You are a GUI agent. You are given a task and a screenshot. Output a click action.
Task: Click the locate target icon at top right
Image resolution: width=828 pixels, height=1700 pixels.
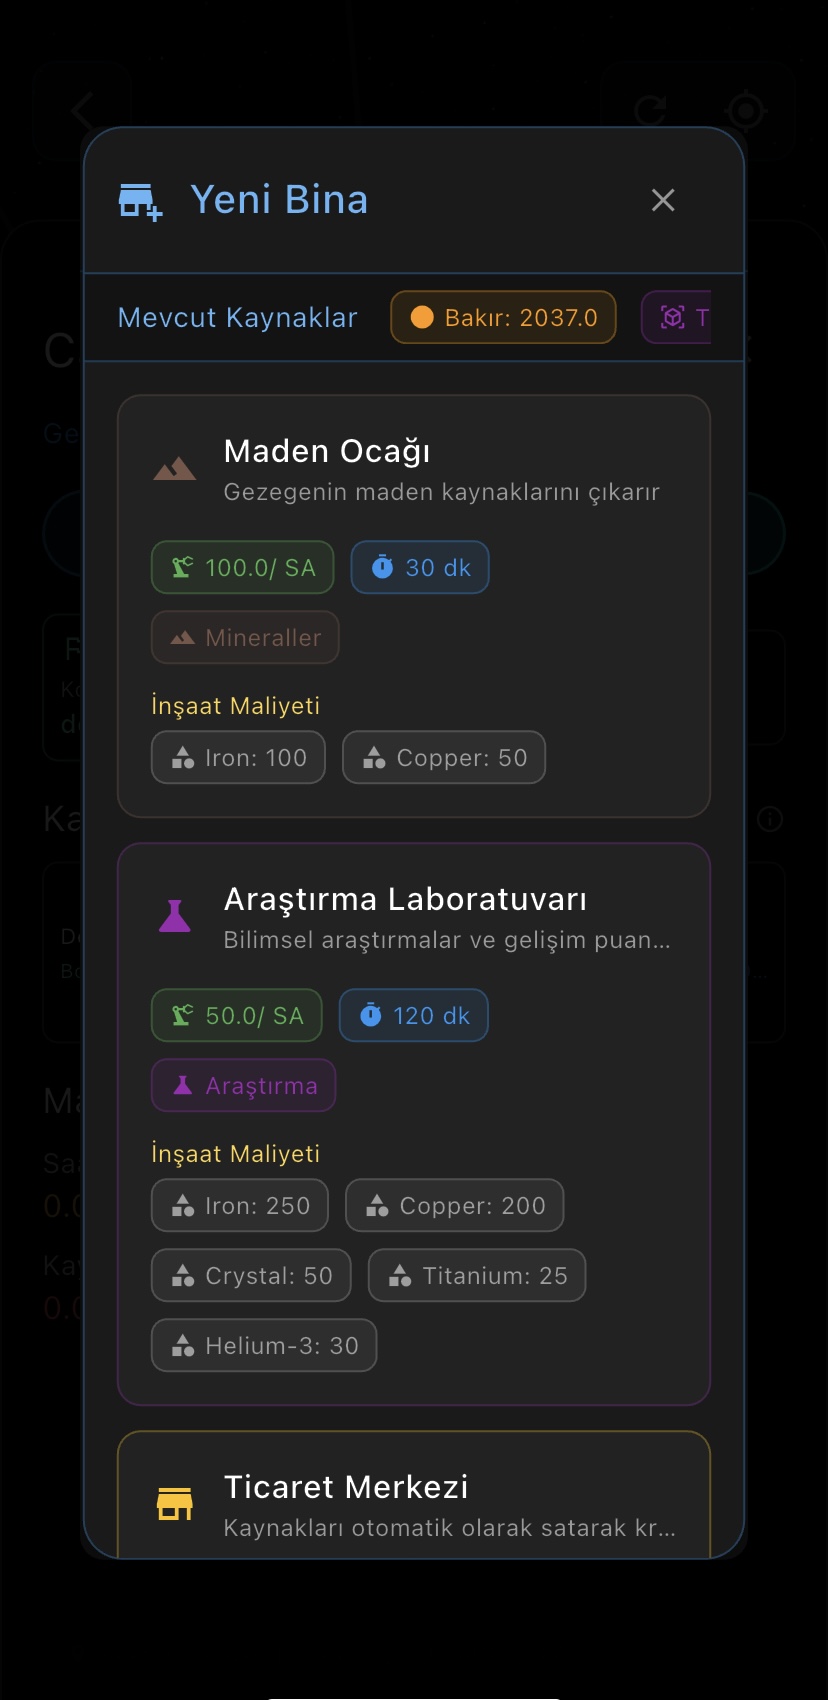(x=747, y=112)
